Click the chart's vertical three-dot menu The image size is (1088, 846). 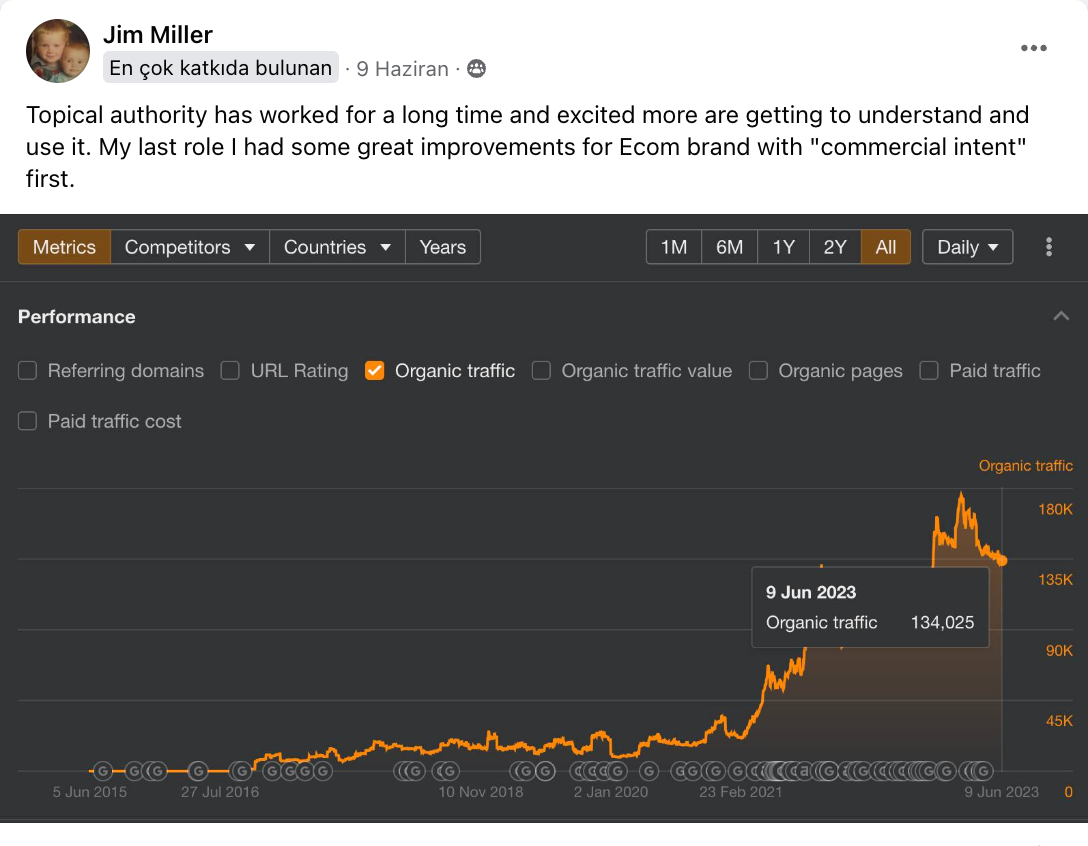(1049, 247)
